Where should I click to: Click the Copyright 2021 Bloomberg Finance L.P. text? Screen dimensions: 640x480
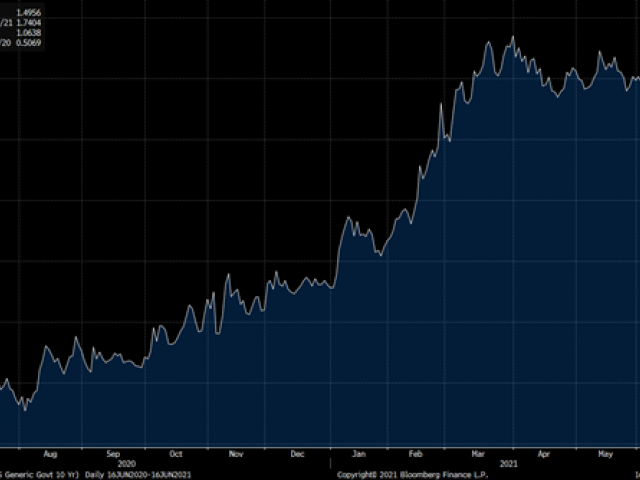(x=411, y=474)
